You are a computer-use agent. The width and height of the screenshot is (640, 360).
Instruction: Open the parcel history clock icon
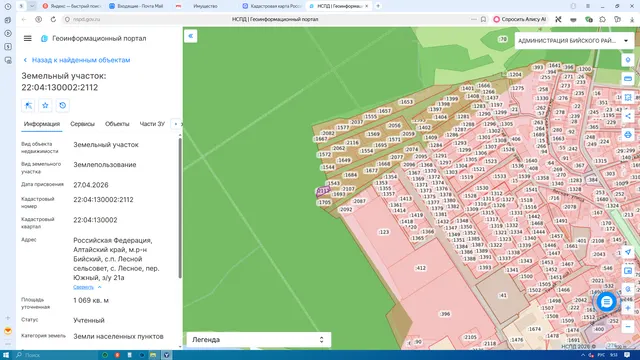(62, 105)
